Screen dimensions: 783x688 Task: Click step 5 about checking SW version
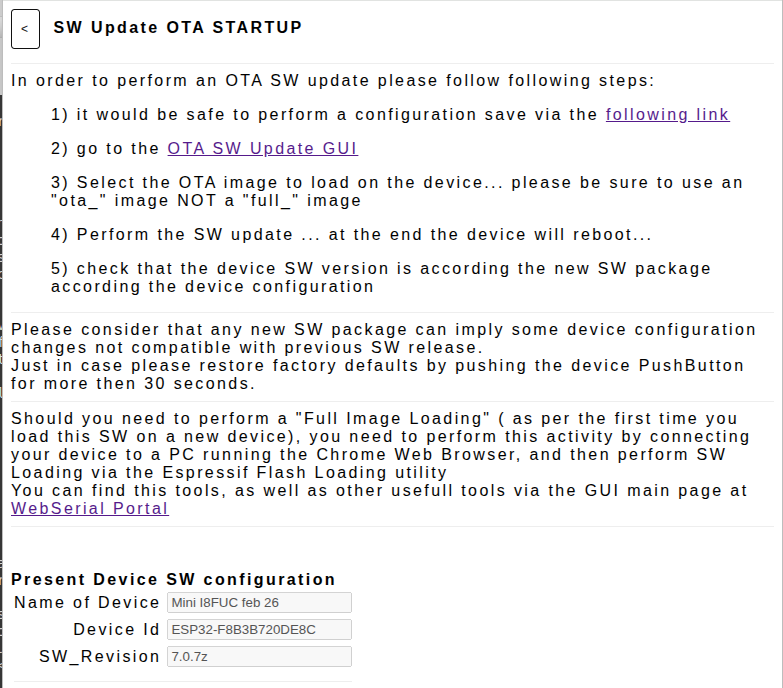(380, 277)
